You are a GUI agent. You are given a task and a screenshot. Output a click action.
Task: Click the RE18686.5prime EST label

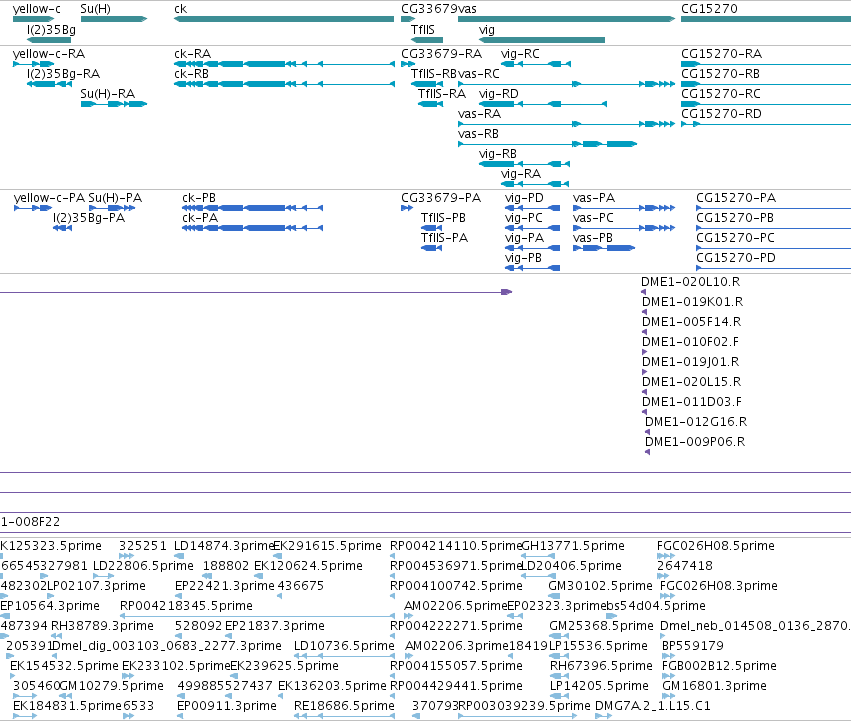pos(344,706)
